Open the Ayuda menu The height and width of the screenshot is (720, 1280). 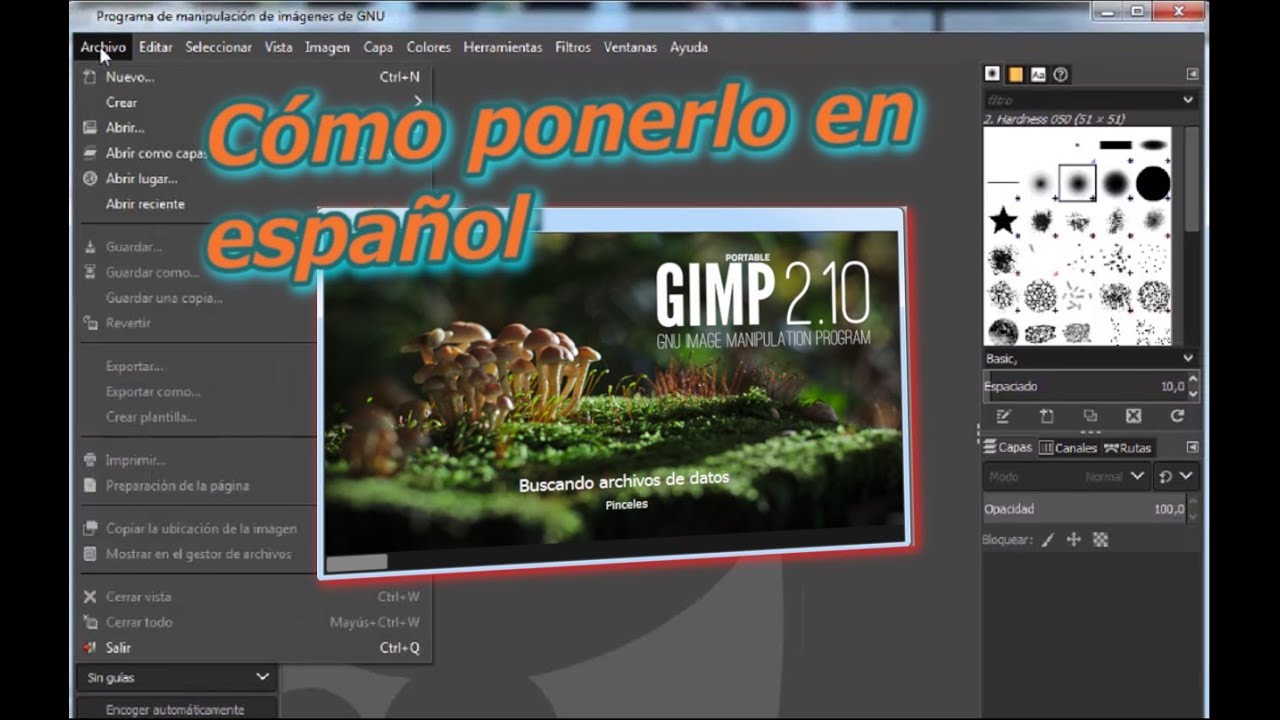[689, 47]
